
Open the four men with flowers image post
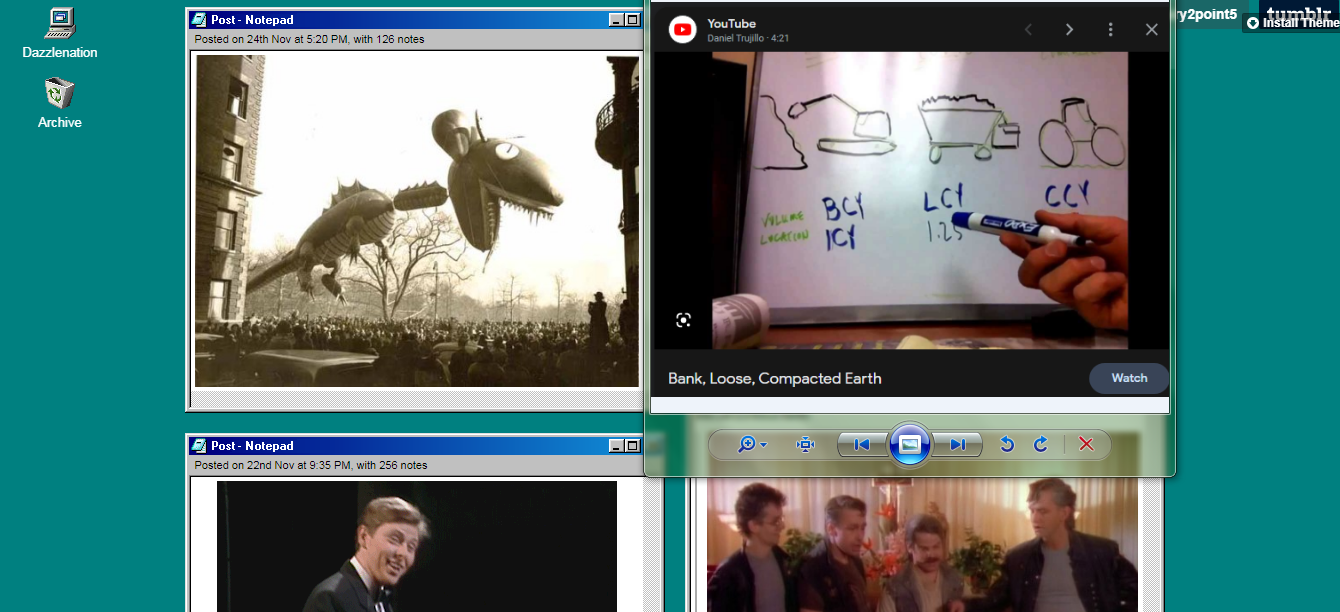pyautogui.click(x=922, y=545)
